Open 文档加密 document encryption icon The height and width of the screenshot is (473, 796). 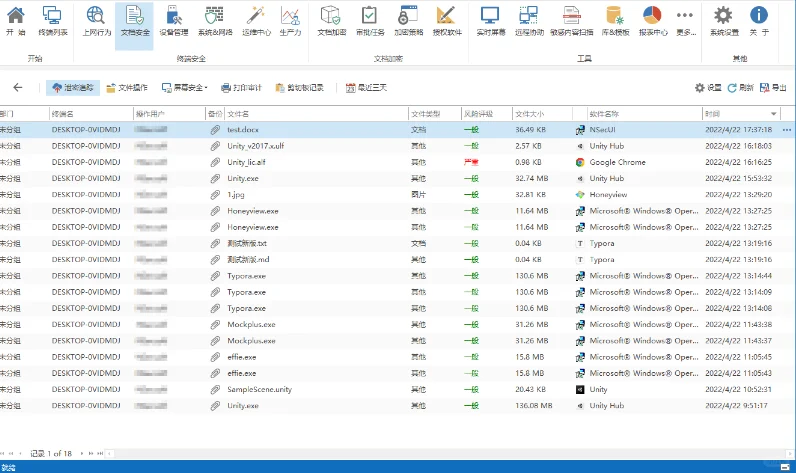coord(331,21)
